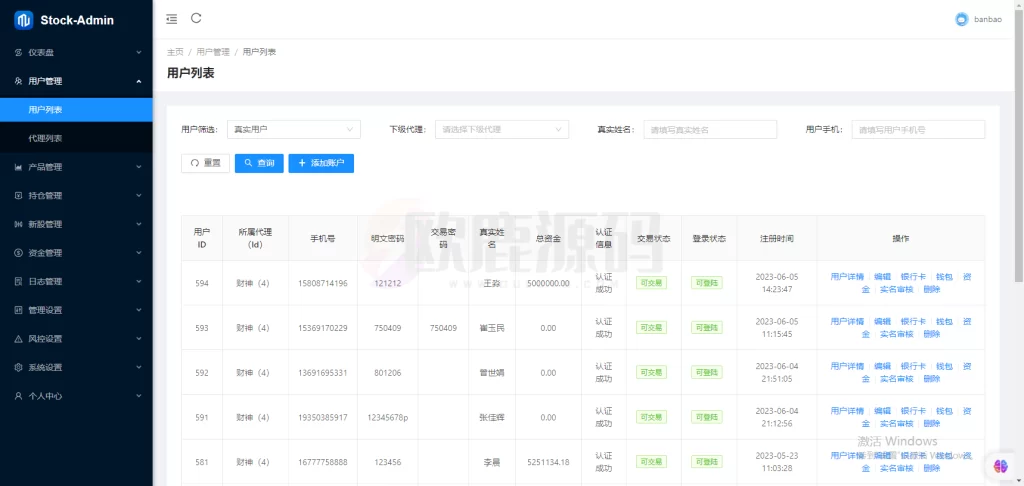Image resolution: width=1024 pixels, height=486 pixels.
Task: Click the 查询 search button
Action: click(x=259, y=163)
